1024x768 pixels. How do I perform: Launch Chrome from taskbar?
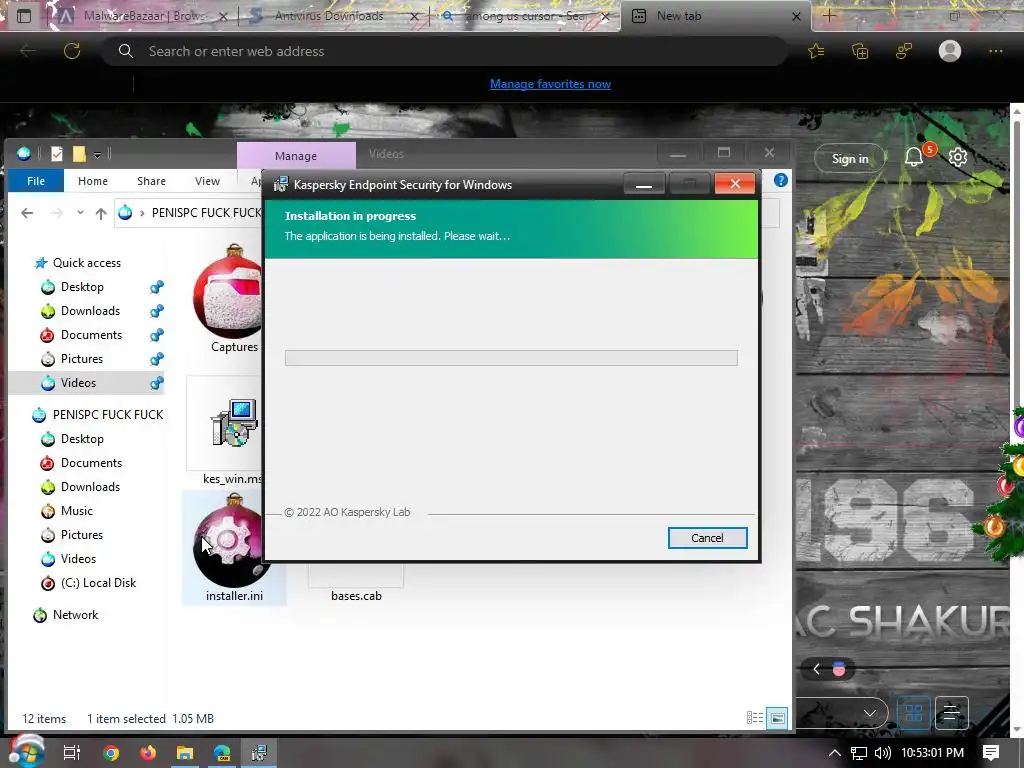point(111,752)
